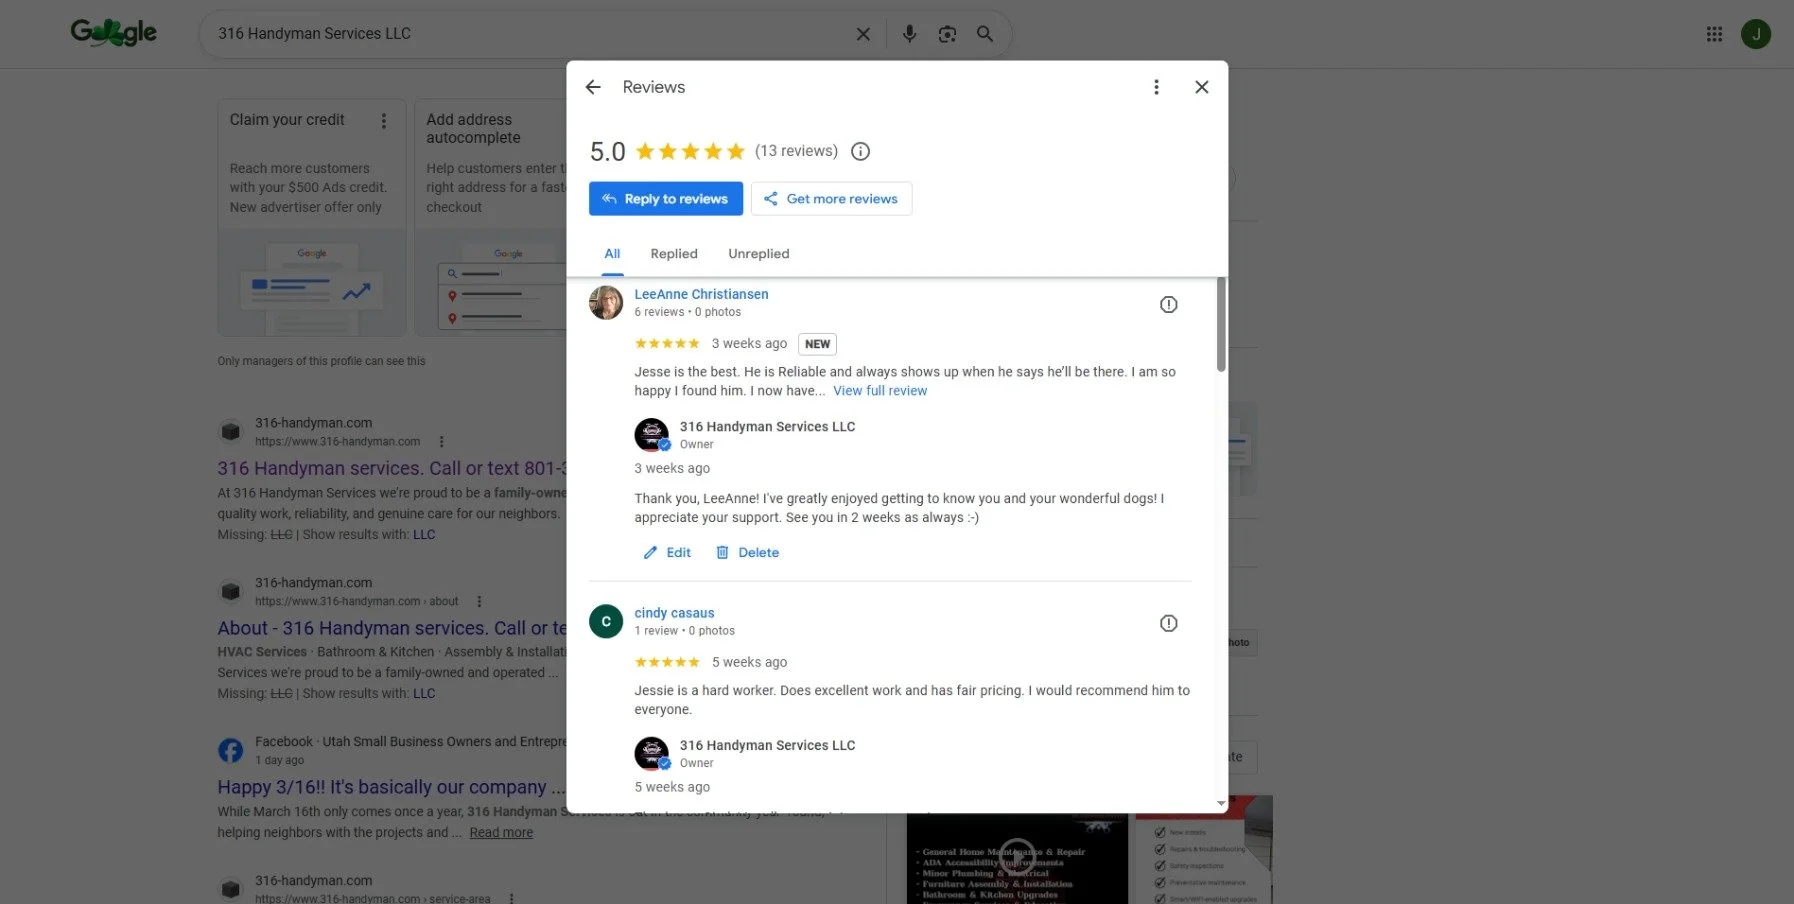Open Claim your credit card options
This screenshot has height=904, width=1794.
point(384,121)
